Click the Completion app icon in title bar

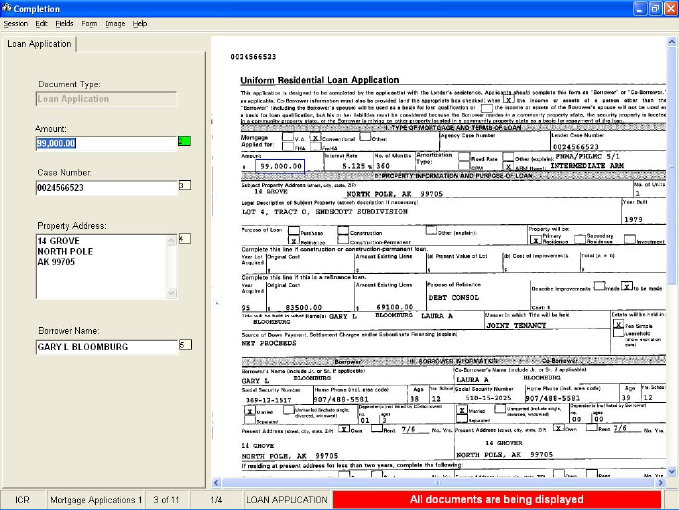8,8
